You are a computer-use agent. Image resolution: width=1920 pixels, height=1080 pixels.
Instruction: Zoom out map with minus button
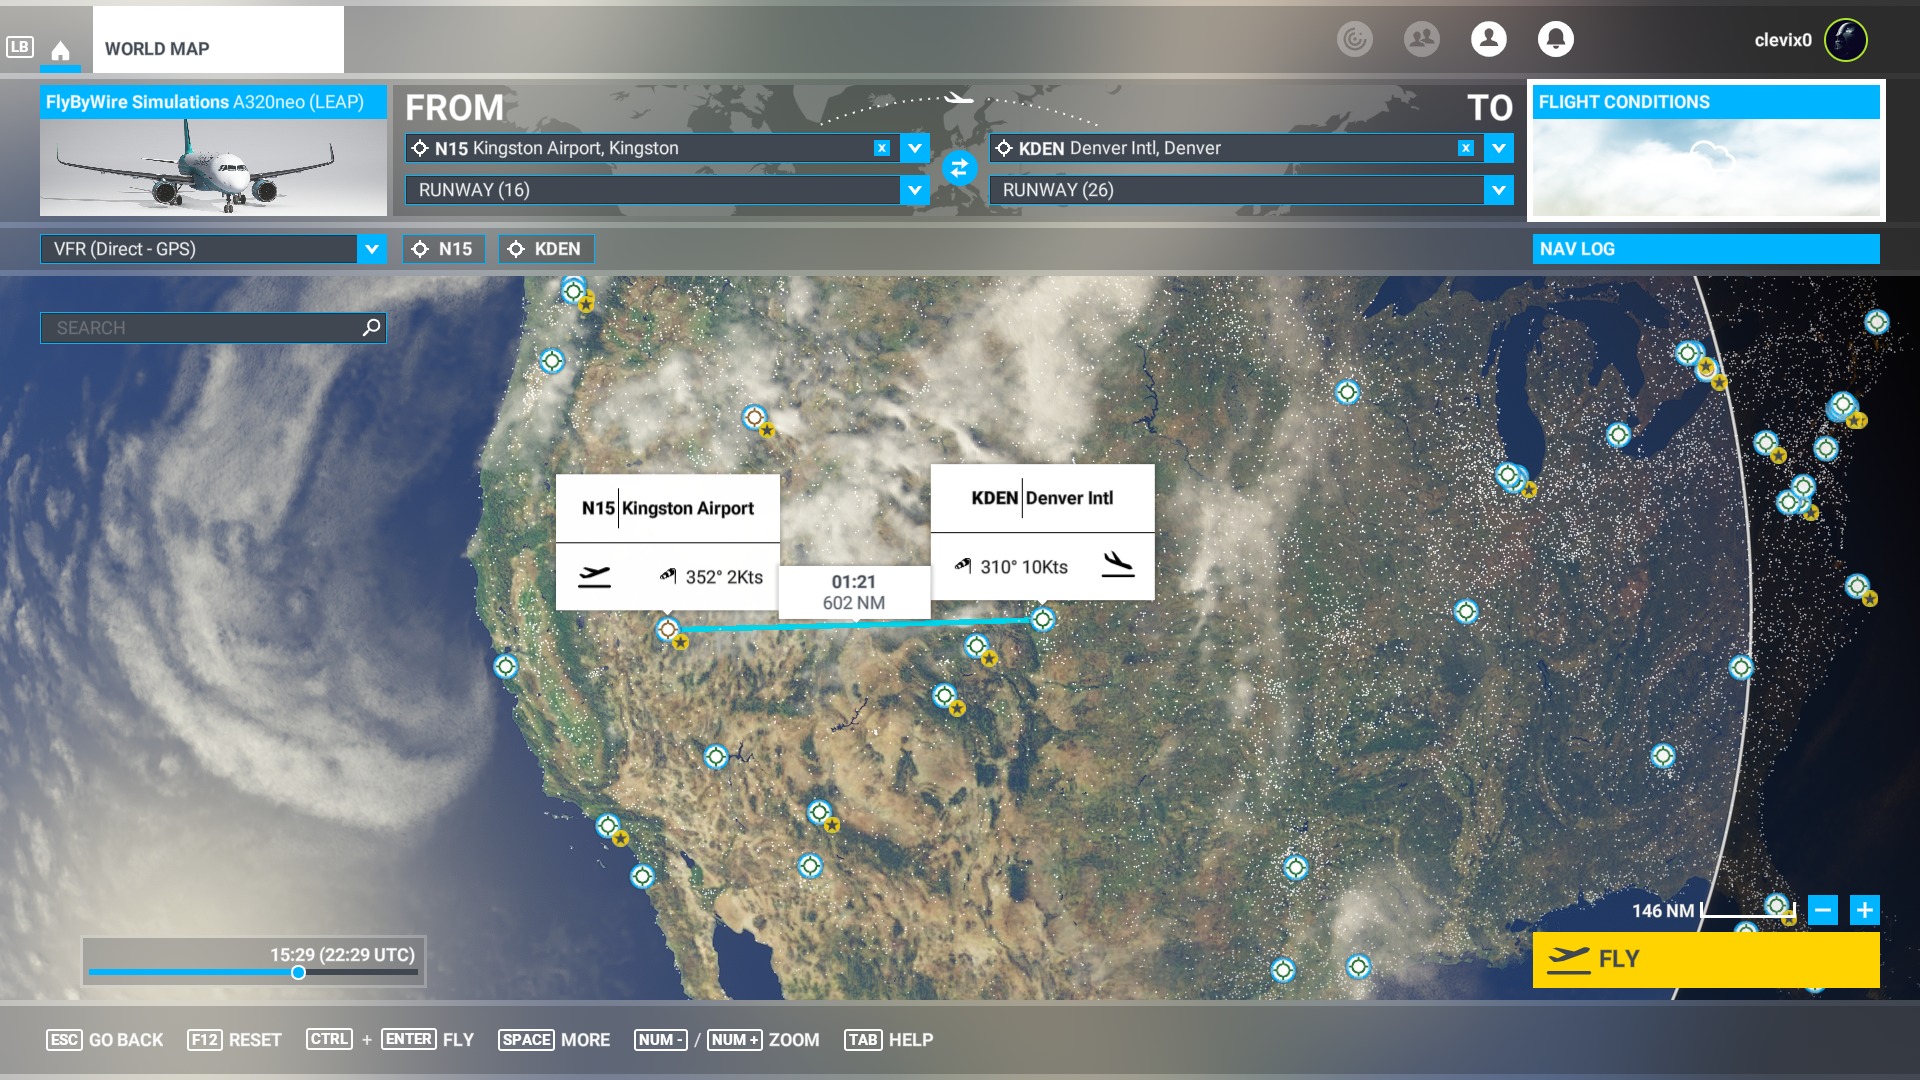click(x=1823, y=910)
